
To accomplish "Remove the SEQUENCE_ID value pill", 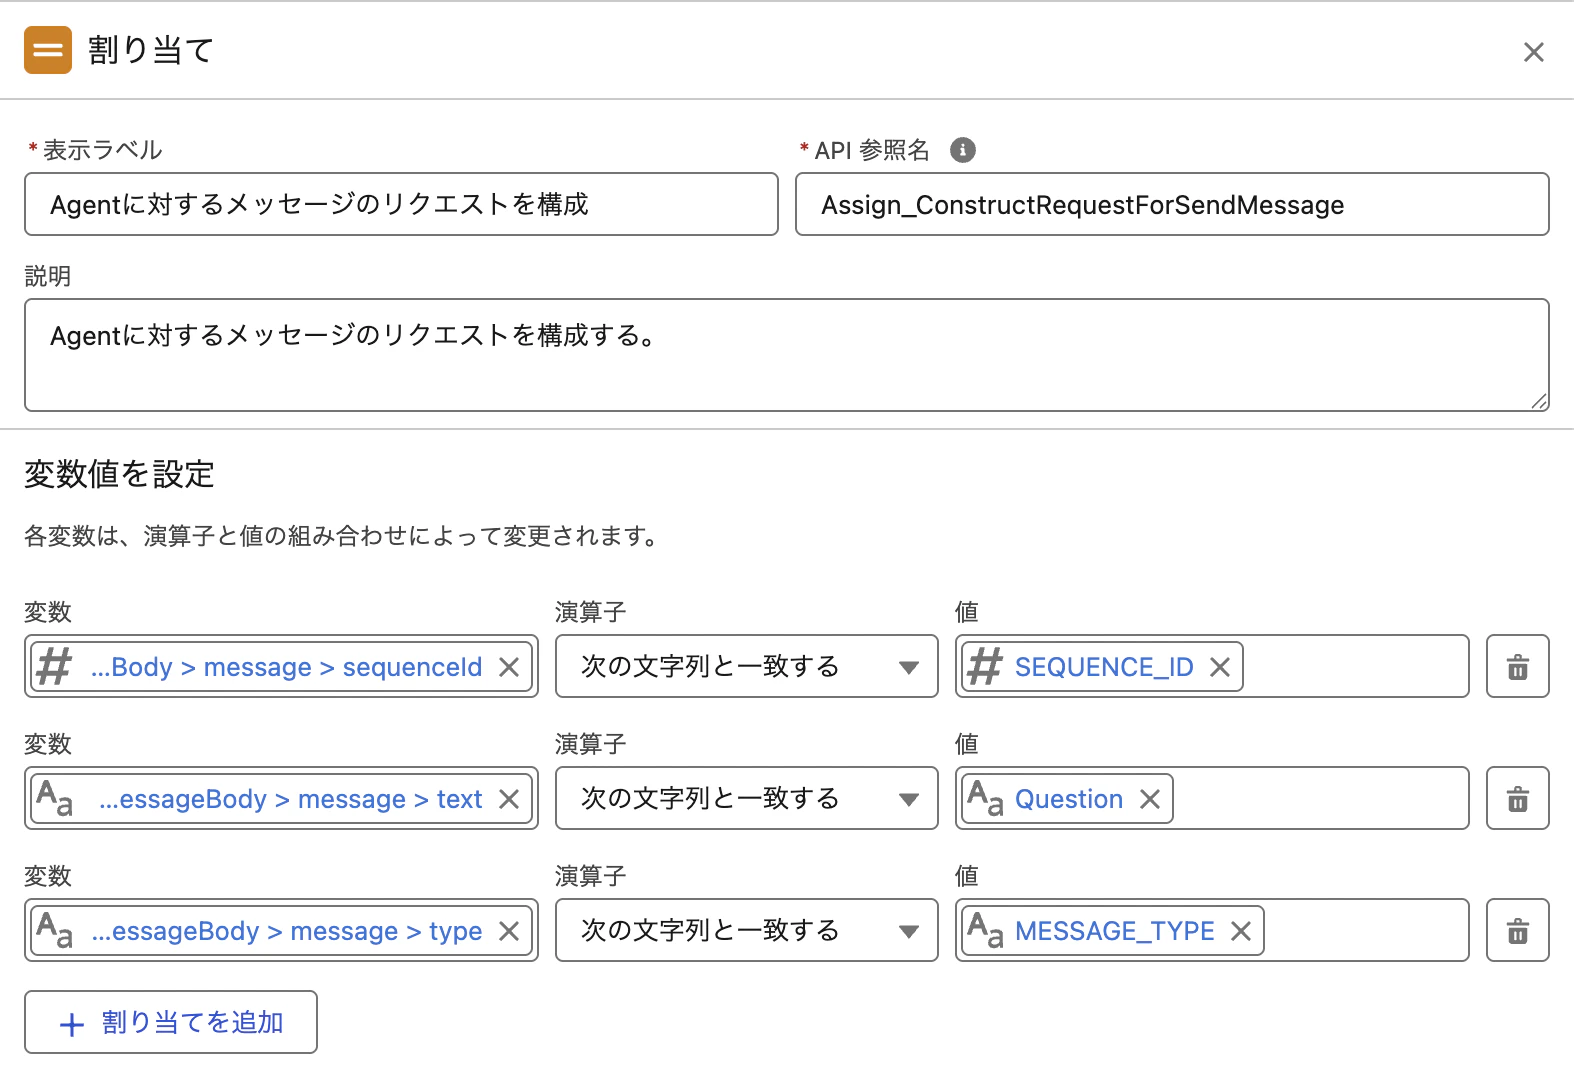I will pos(1220,667).
